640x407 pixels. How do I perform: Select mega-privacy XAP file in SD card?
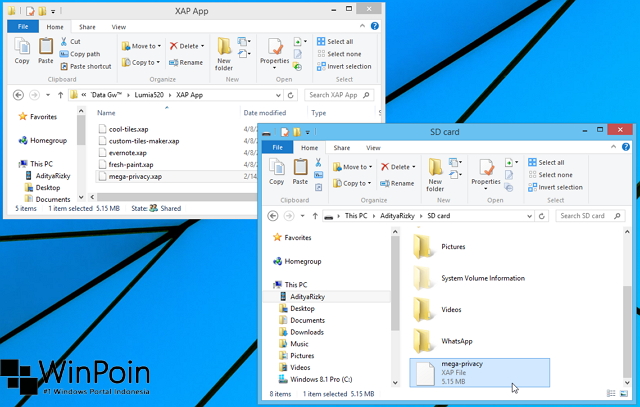(480, 373)
